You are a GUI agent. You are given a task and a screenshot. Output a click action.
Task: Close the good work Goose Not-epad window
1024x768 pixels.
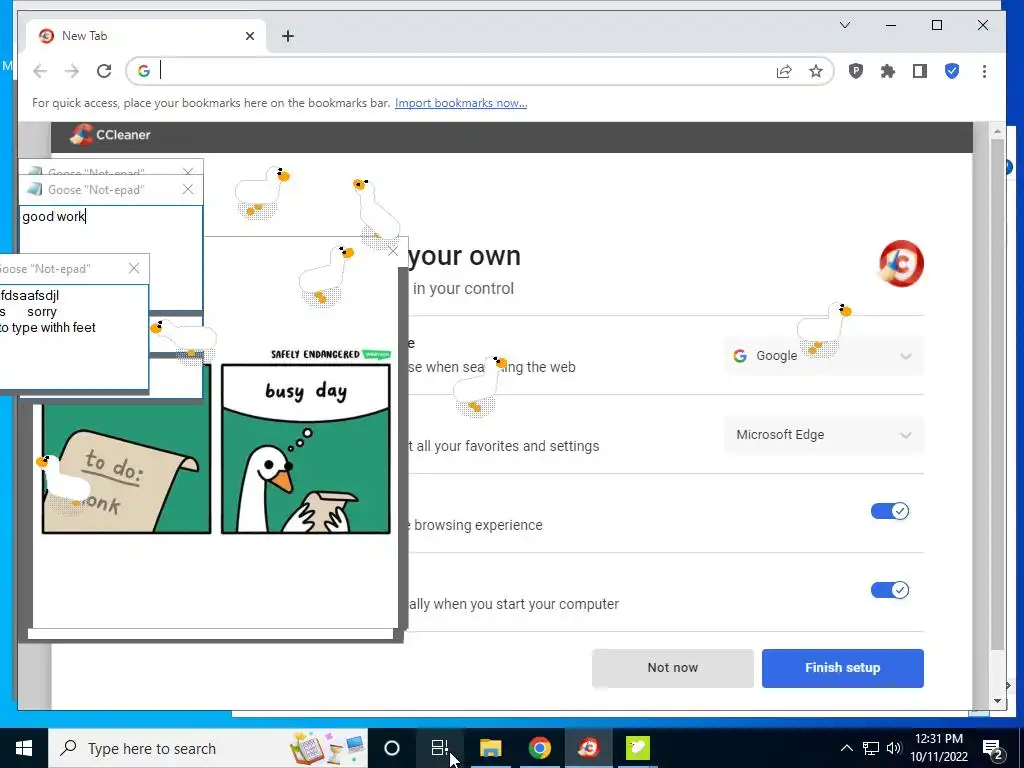[x=188, y=189]
